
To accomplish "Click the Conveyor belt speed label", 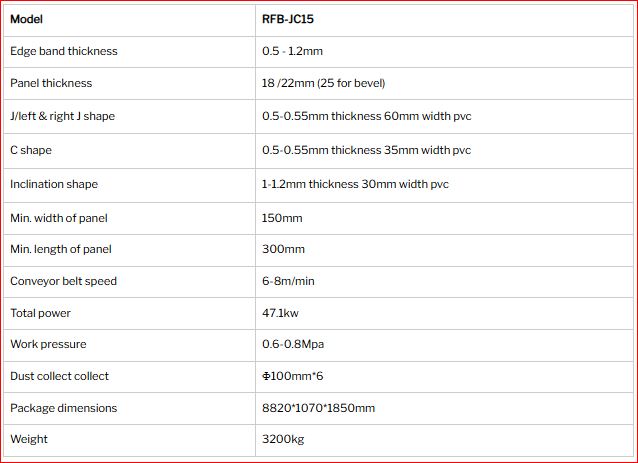I will click(63, 281).
